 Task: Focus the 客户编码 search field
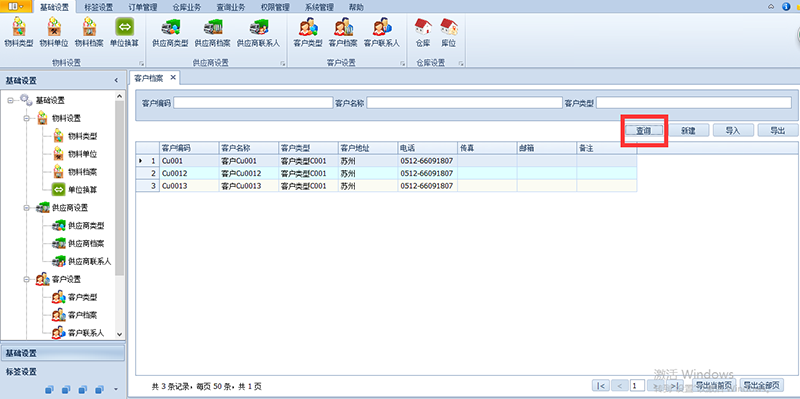(x=253, y=103)
